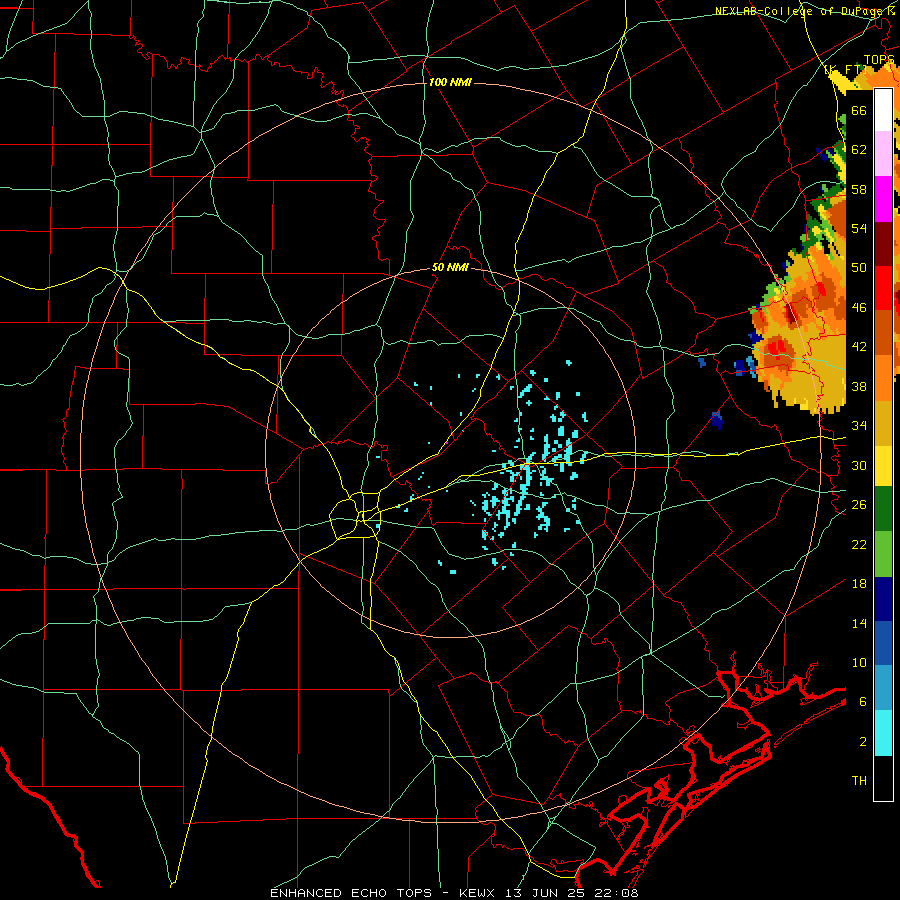Click legend value 46

pyautogui.click(x=859, y=308)
